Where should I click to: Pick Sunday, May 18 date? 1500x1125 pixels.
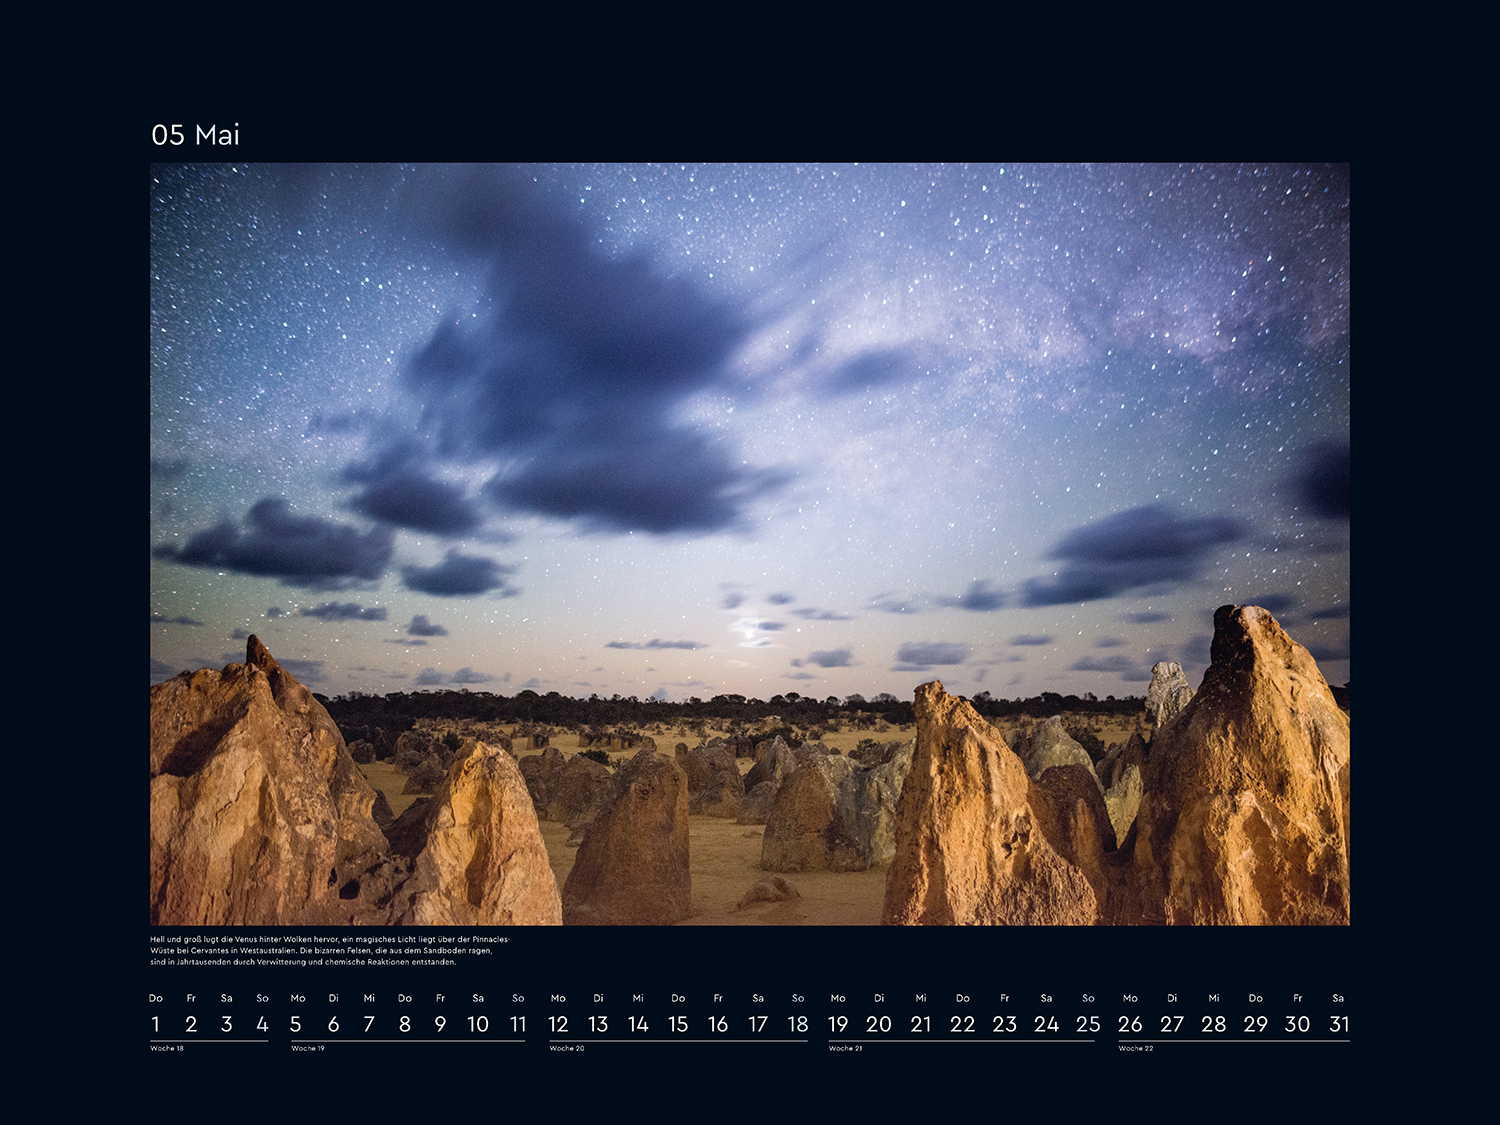(x=798, y=1024)
